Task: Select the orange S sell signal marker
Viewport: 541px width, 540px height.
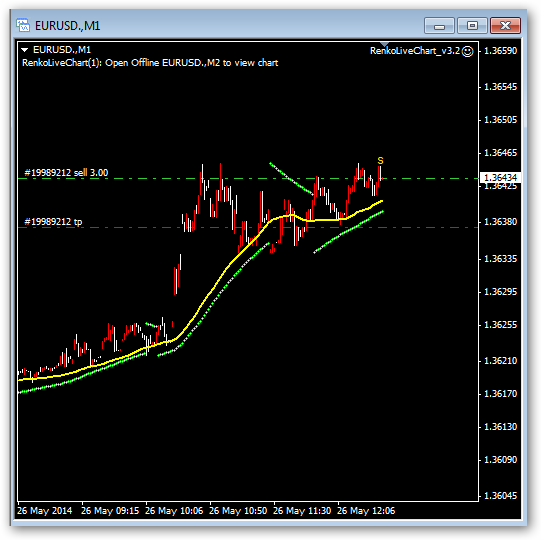Action: coord(380,160)
